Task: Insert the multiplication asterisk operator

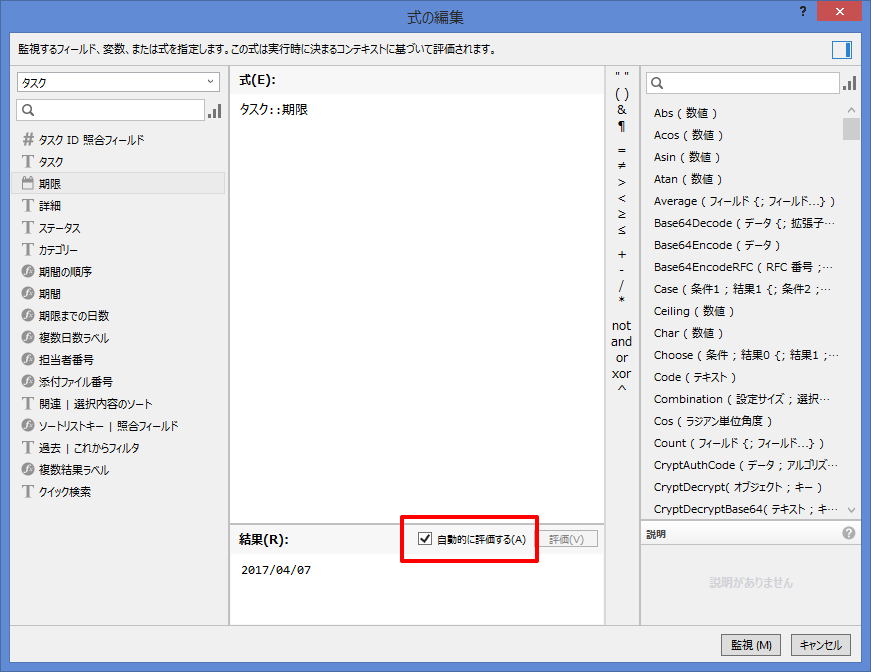Action: 622,300
